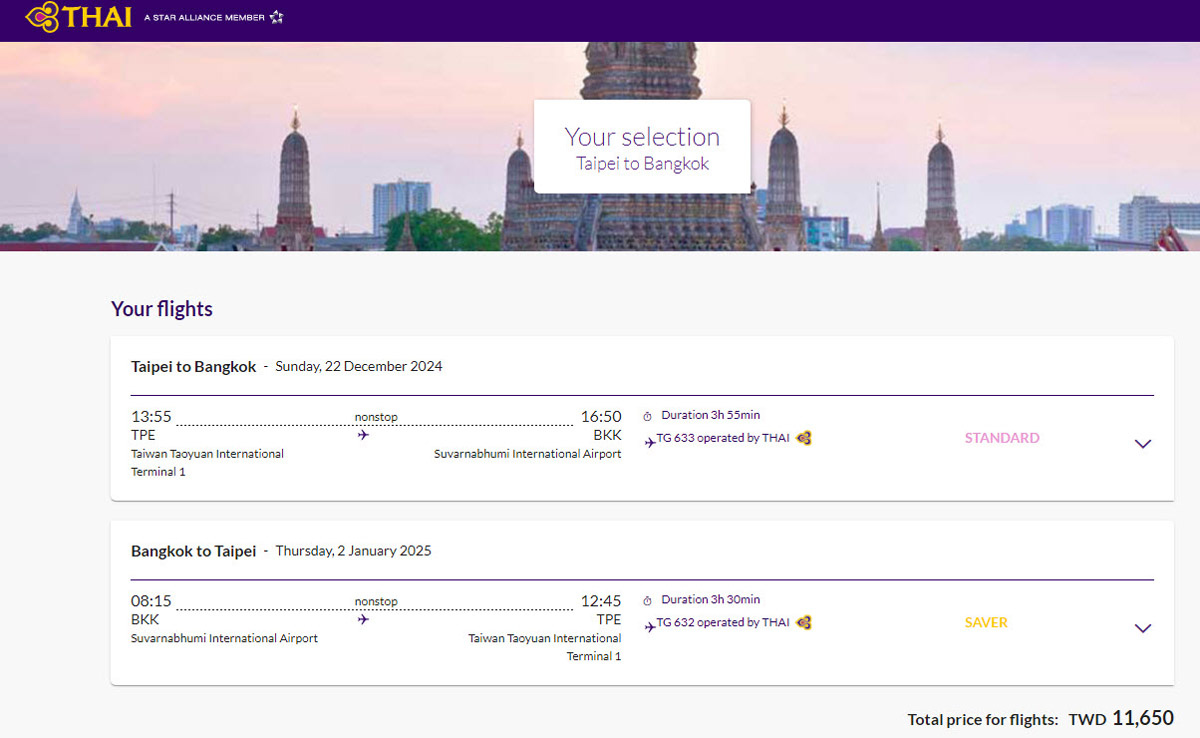This screenshot has height=738, width=1200.
Task: Click the plane icon under Bangkok to Taipei nonstop
Action: 363,619
